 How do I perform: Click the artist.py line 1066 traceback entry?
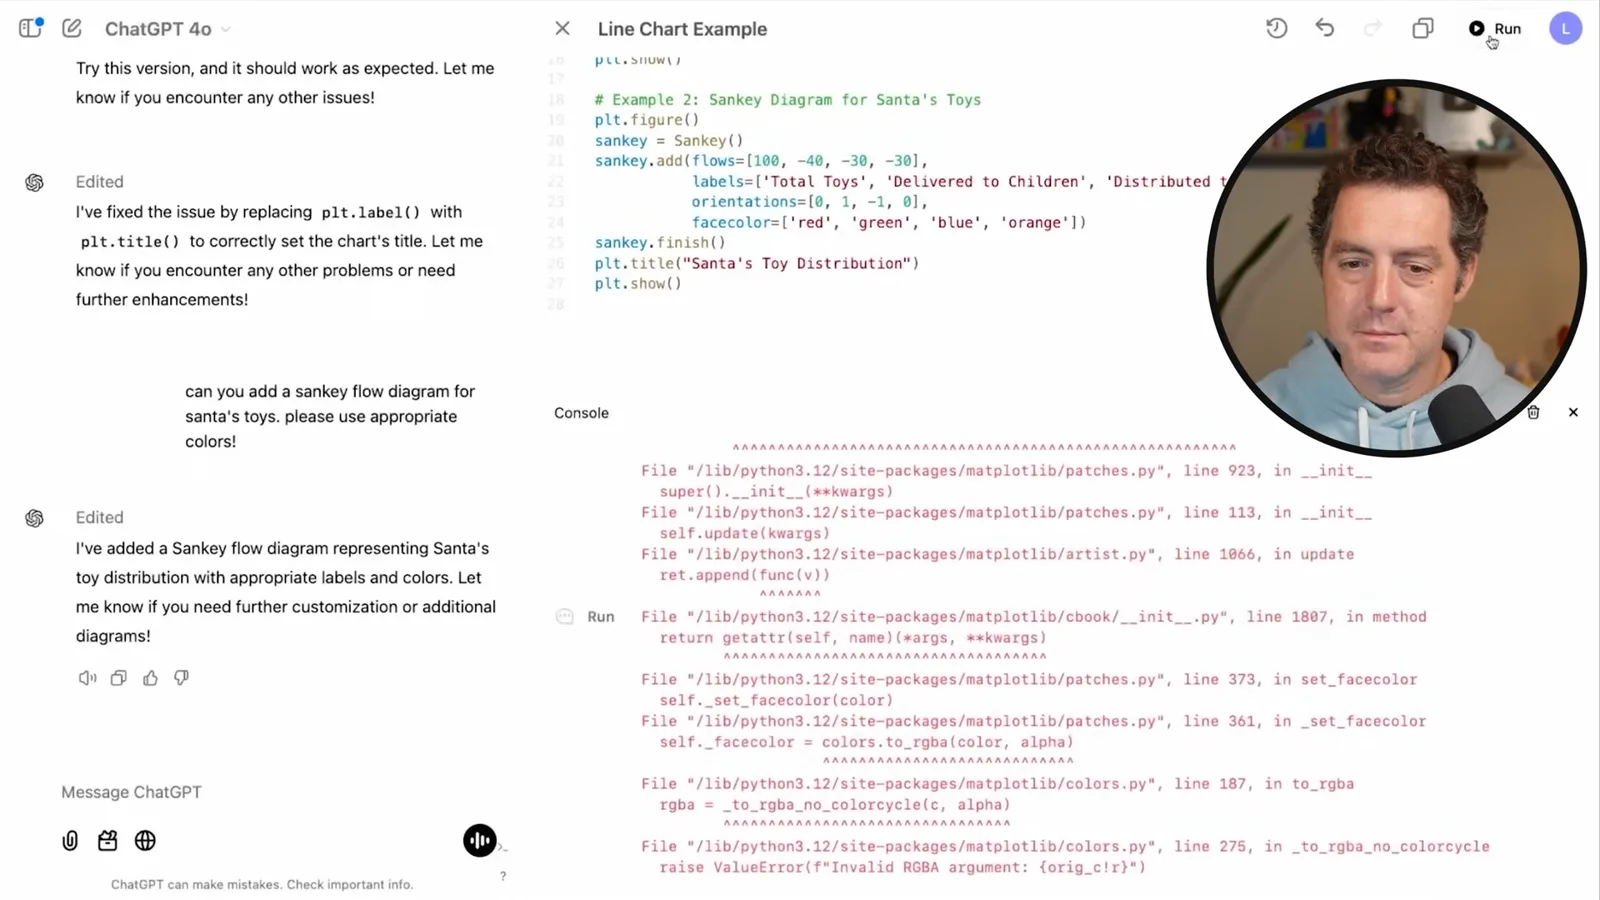click(997, 554)
